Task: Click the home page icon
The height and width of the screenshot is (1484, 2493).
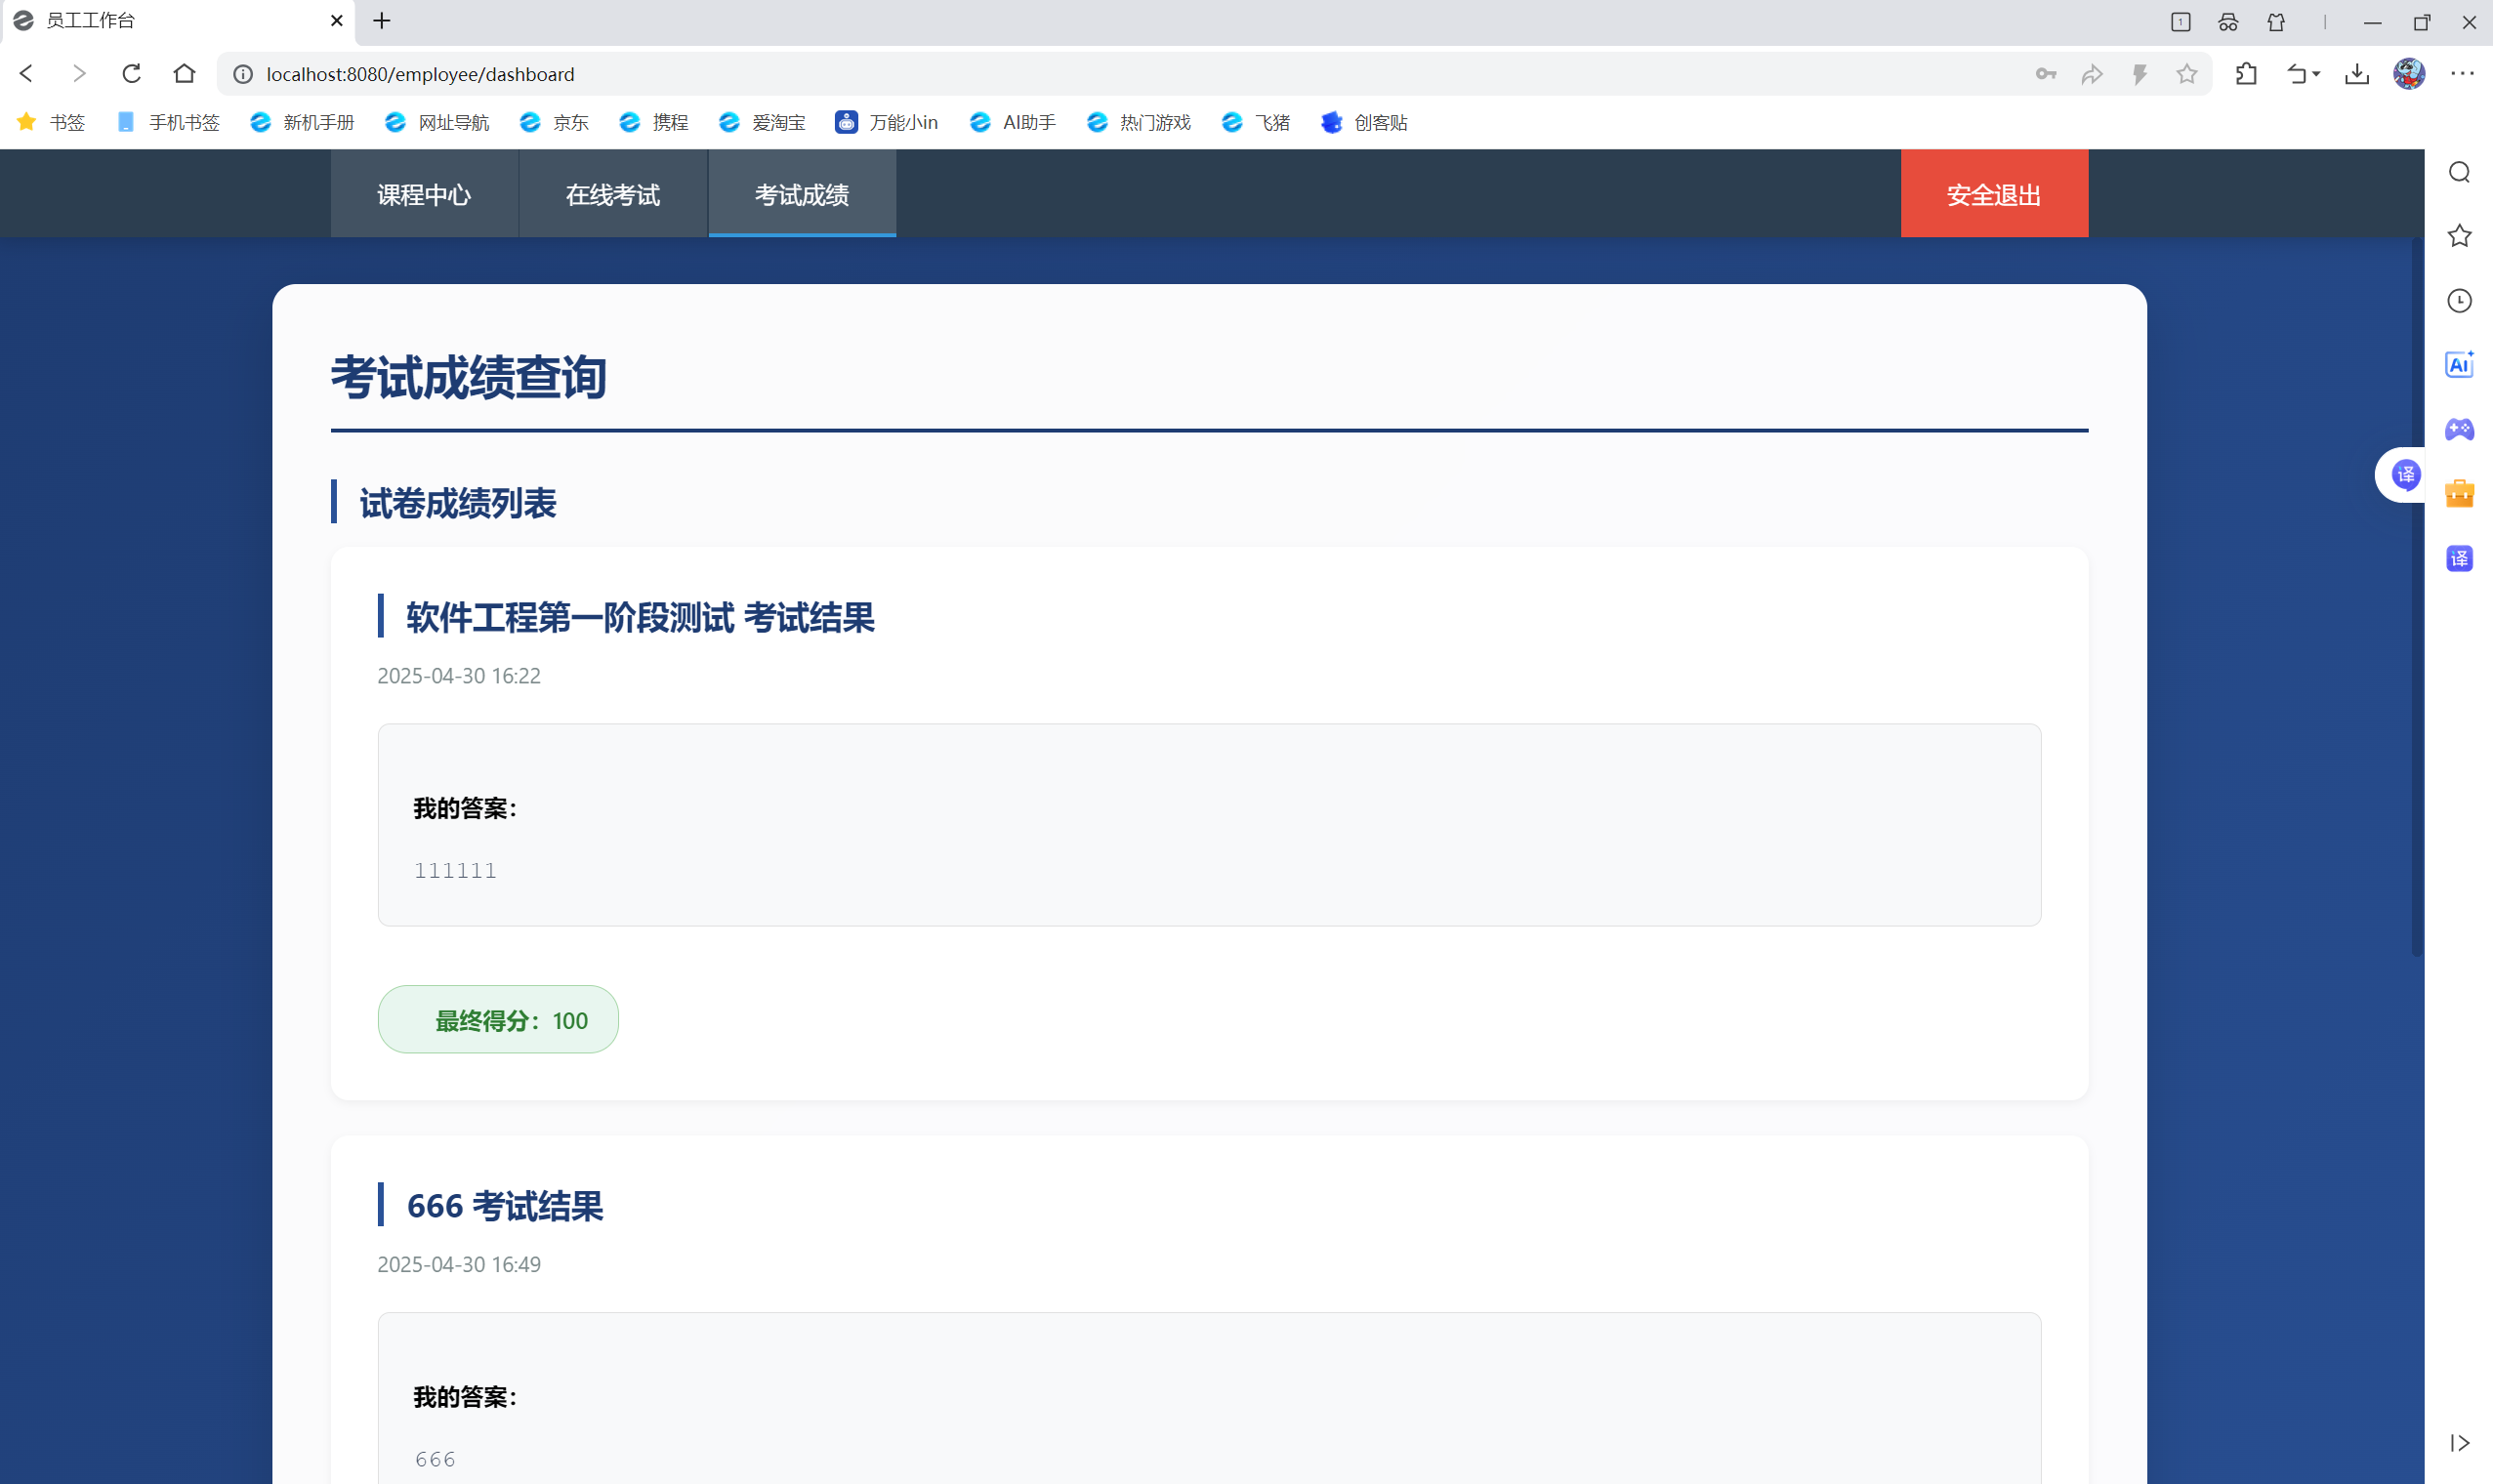Action: [184, 74]
